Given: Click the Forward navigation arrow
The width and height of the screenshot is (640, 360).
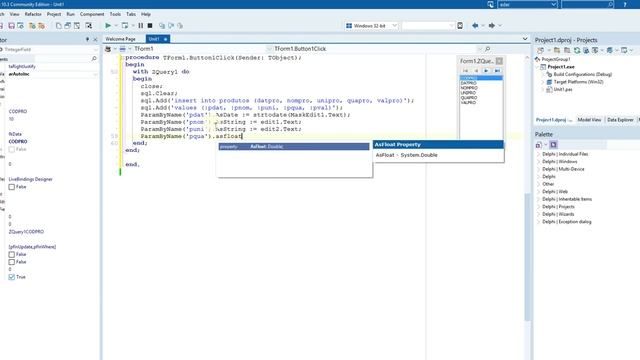Looking at the screenshot, I should point(492,25).
